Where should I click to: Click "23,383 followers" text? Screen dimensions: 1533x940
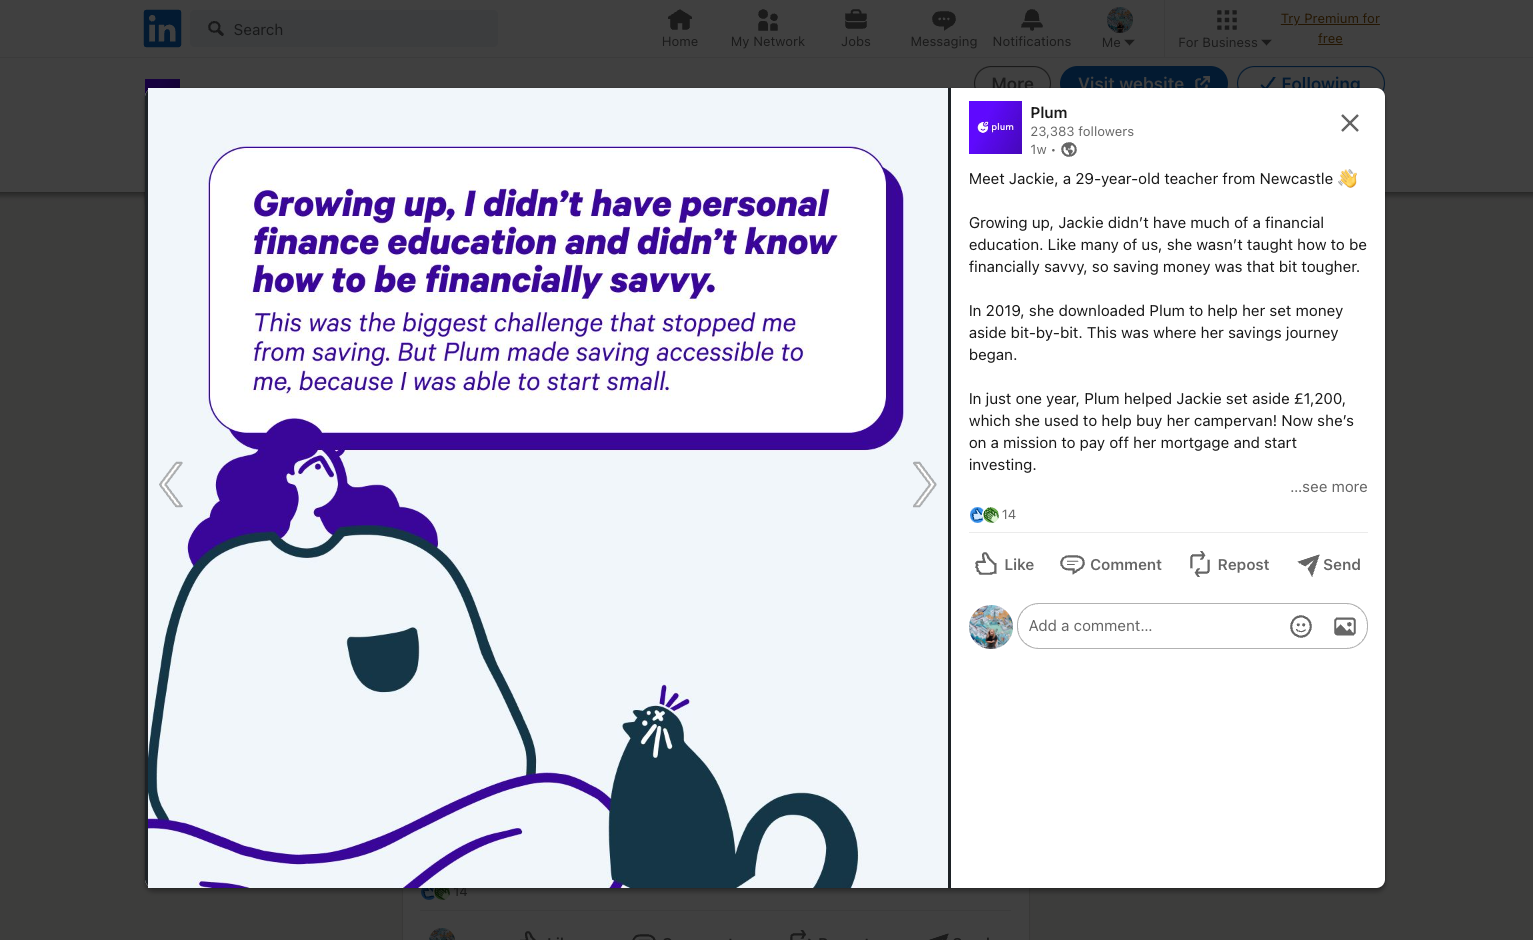[x=1082, y=132]
